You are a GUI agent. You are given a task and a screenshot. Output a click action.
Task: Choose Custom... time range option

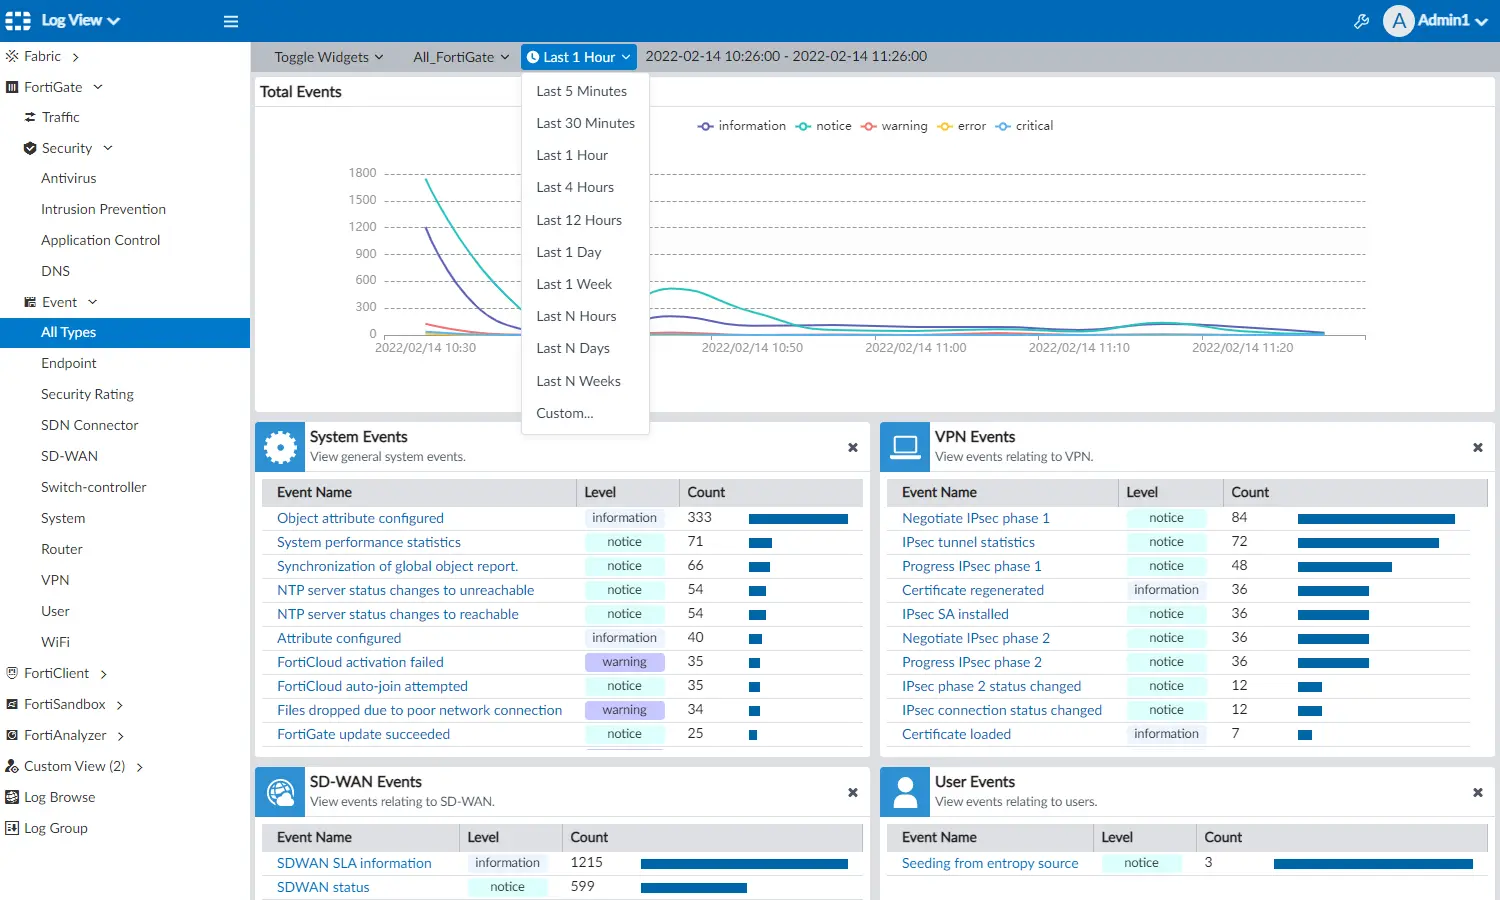pyautogui.click(x=564, y=413)
